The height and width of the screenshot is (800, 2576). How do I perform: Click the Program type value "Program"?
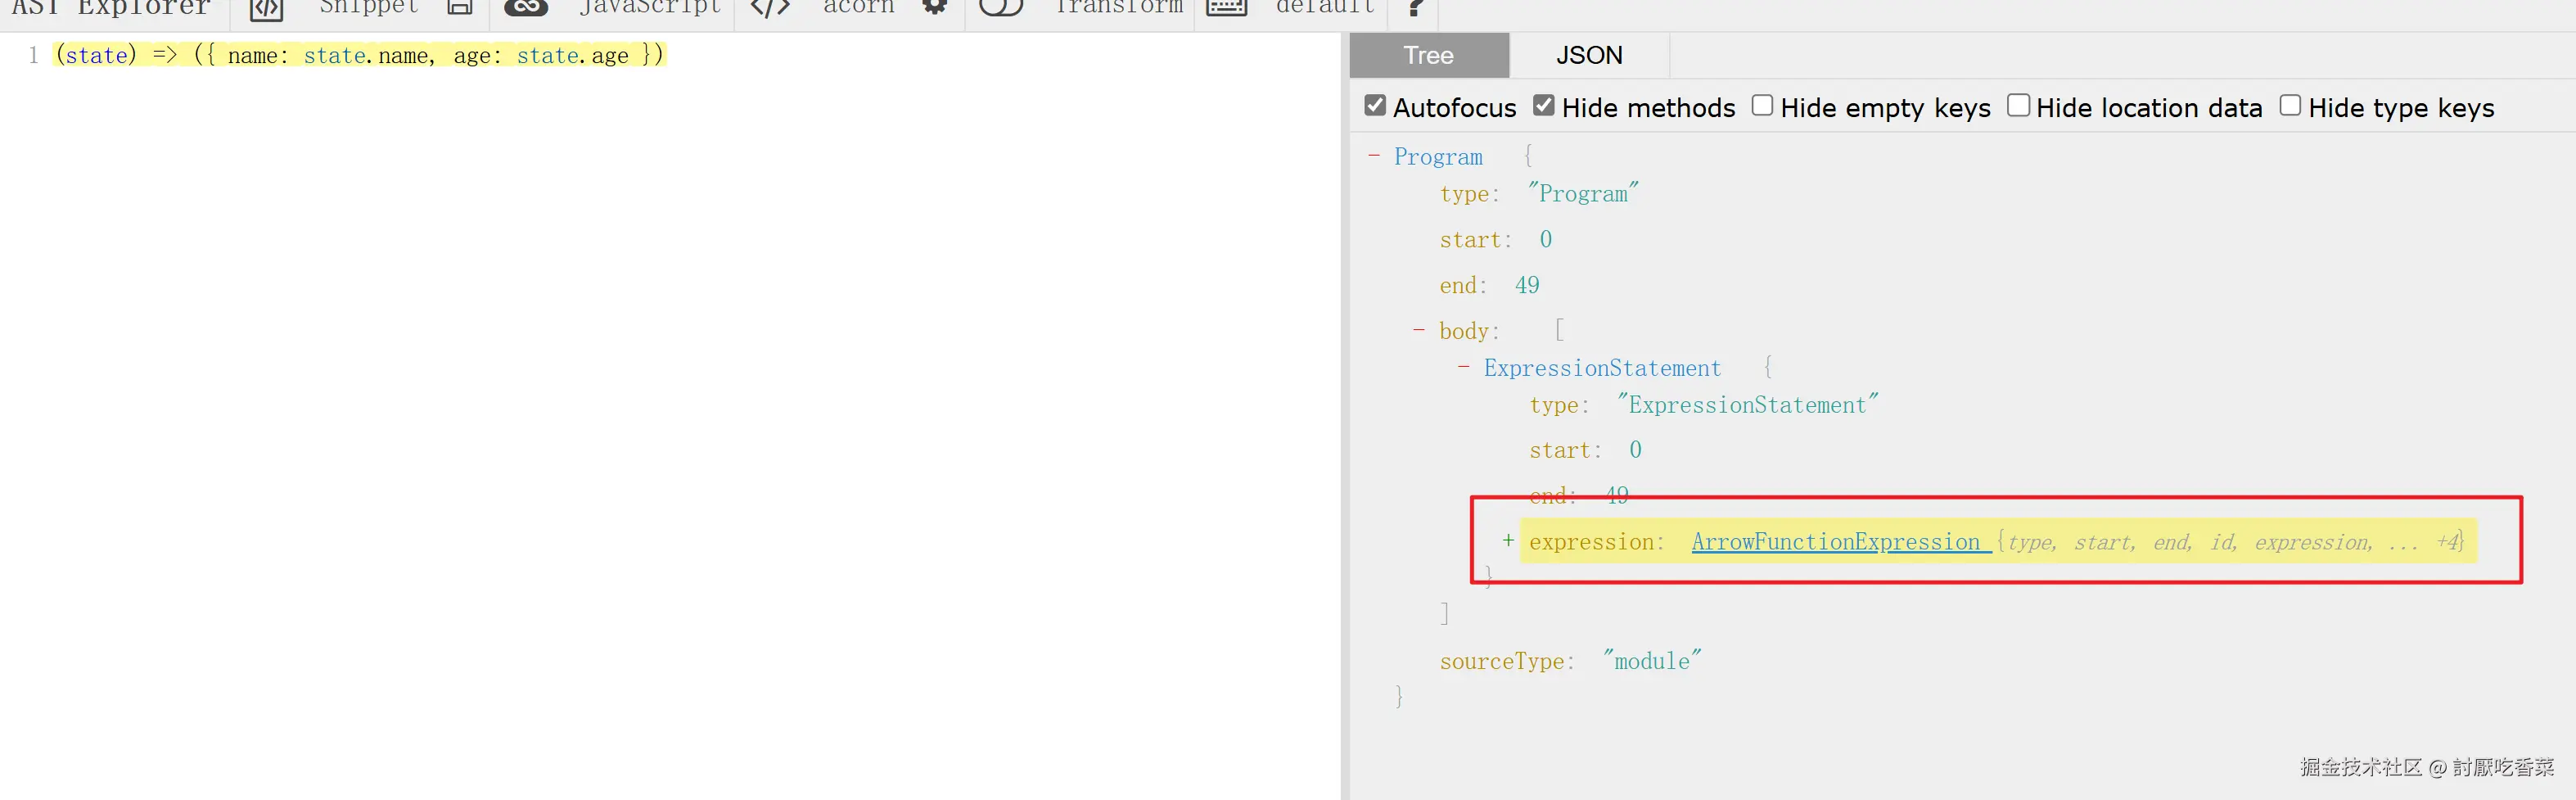click(1583, 194)
